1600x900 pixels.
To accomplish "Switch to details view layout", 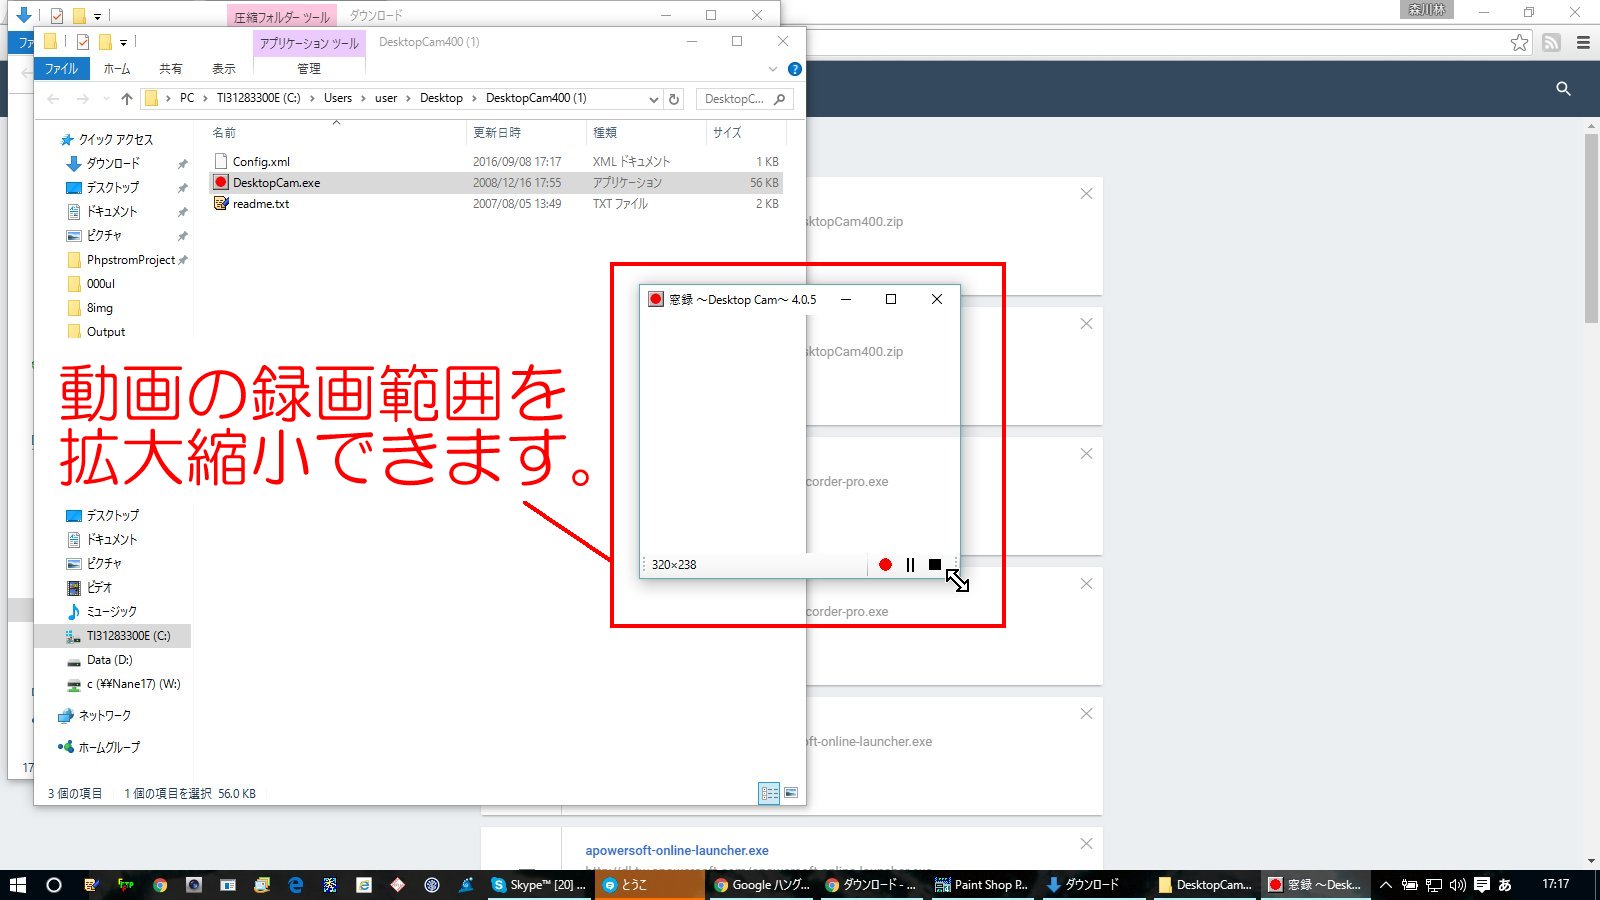I will tap(769, 793).
